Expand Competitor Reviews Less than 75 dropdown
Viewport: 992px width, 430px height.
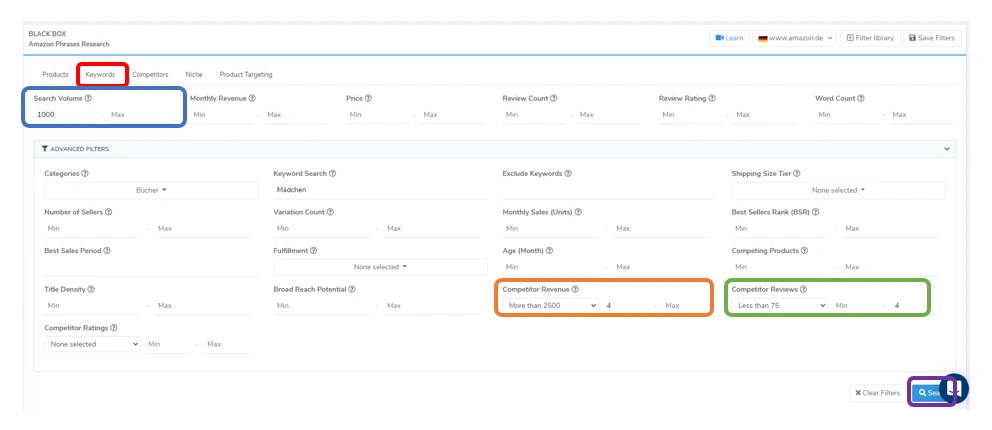779,305
